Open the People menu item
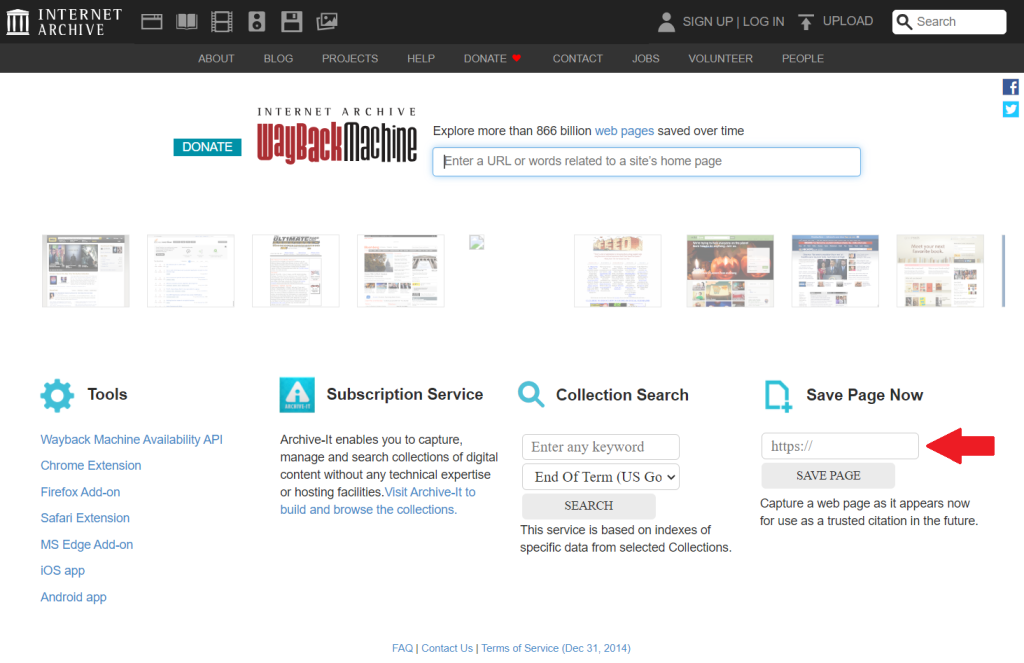This screenshot has height=663, width=1024. pos(803,58)
